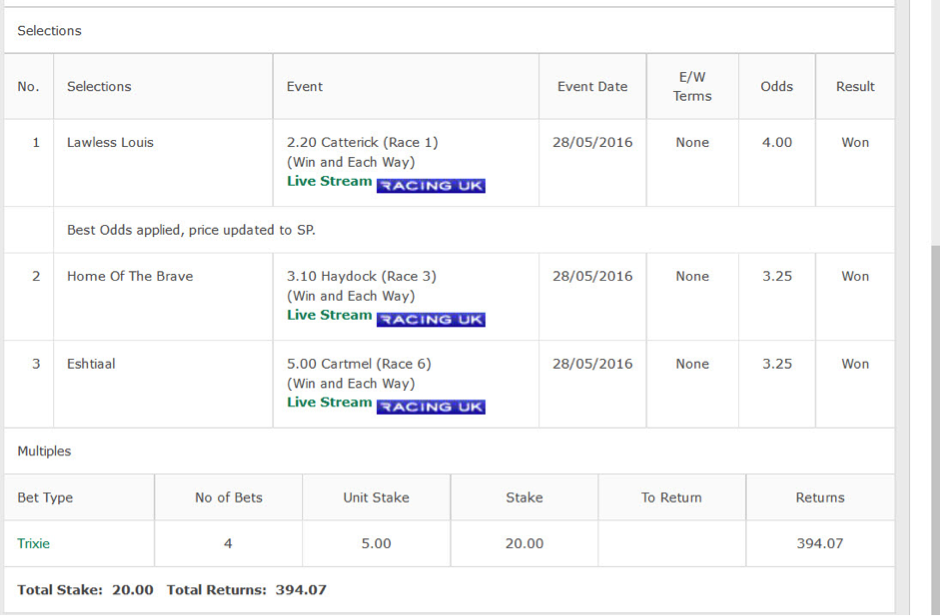Select the Eshtiaal selection name
This screenshot has width=941, height=616.
[91, 364]
